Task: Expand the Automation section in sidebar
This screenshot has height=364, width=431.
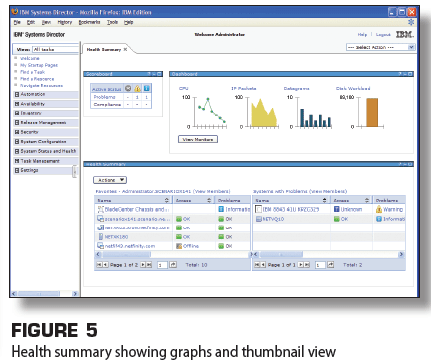Action: (17, 95)
